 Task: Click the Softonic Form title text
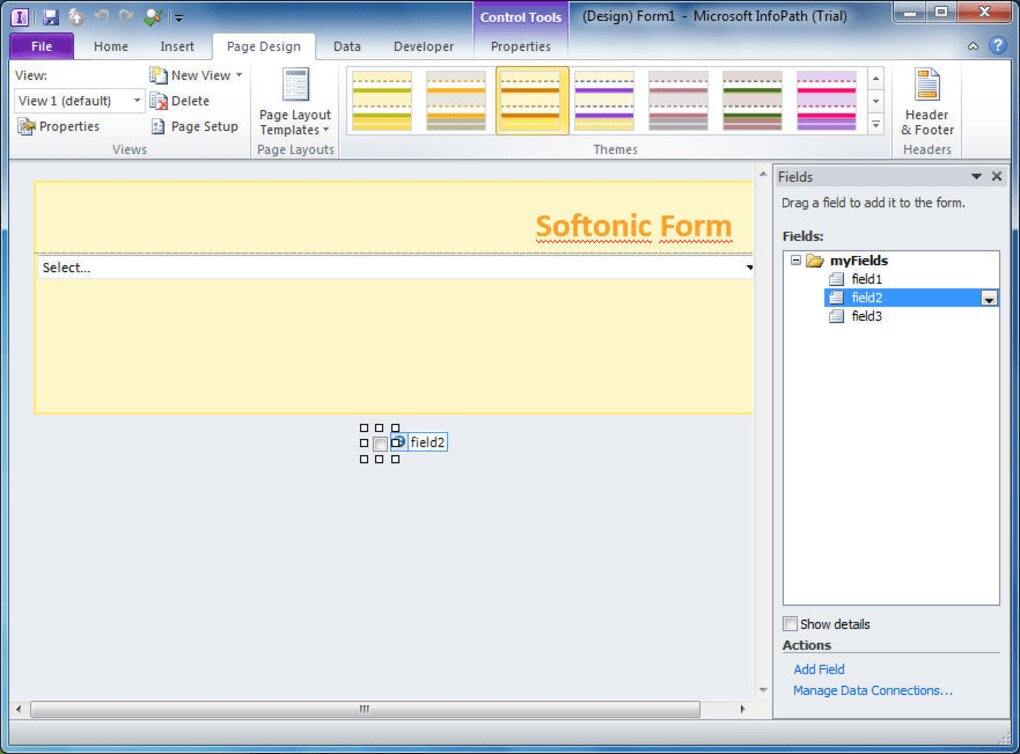(x=634, y=226)
